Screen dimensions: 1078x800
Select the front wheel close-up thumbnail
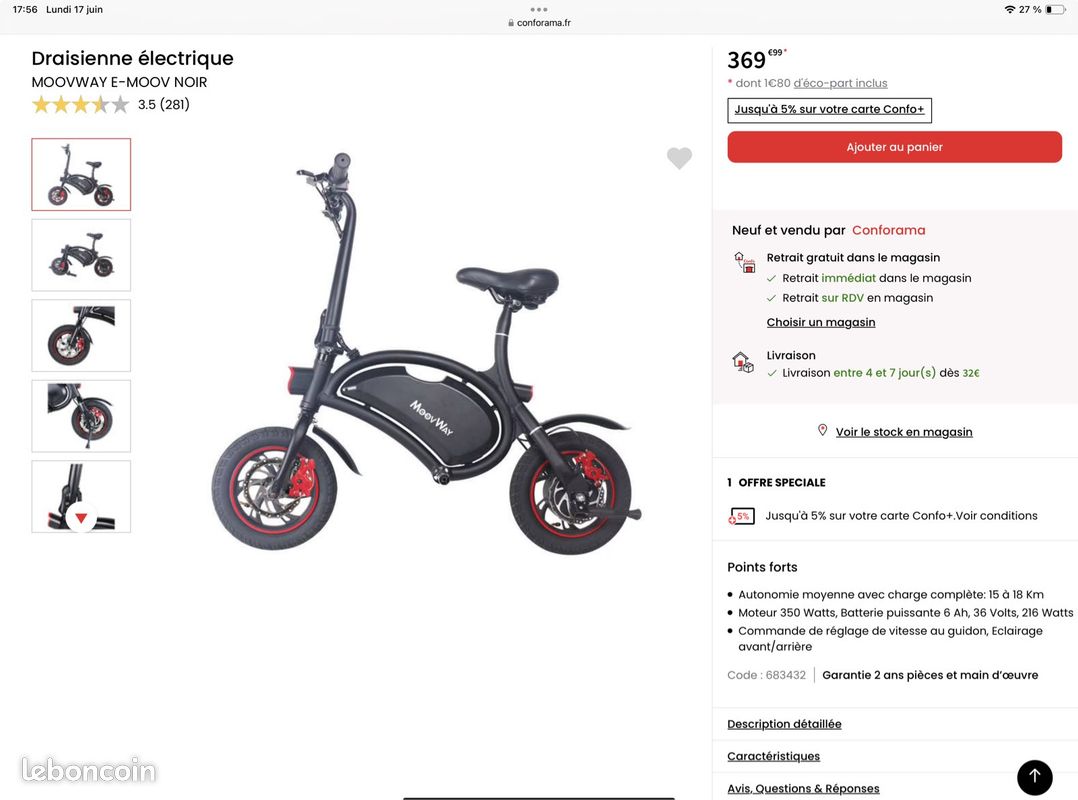81,335
